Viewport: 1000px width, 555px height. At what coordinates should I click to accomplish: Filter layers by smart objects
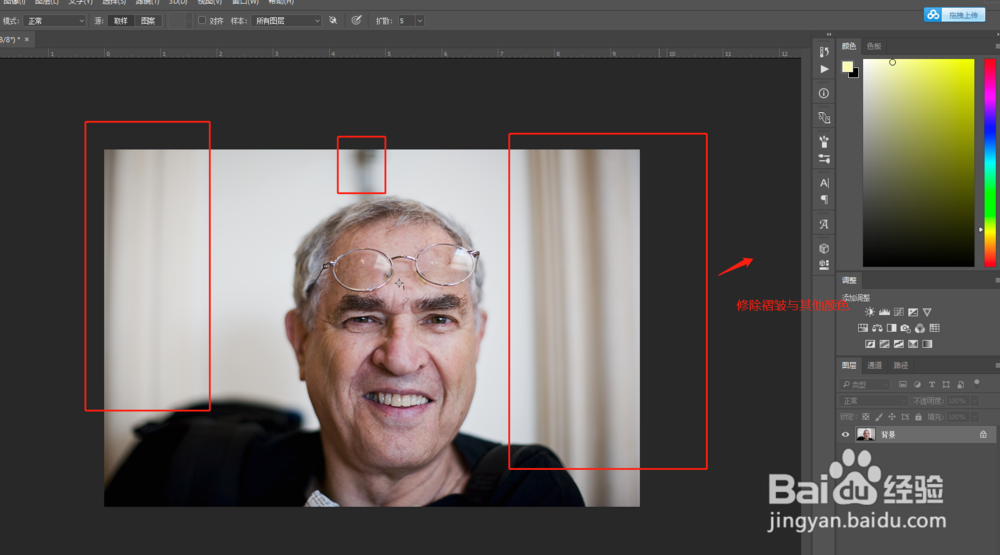click(960, 384)
